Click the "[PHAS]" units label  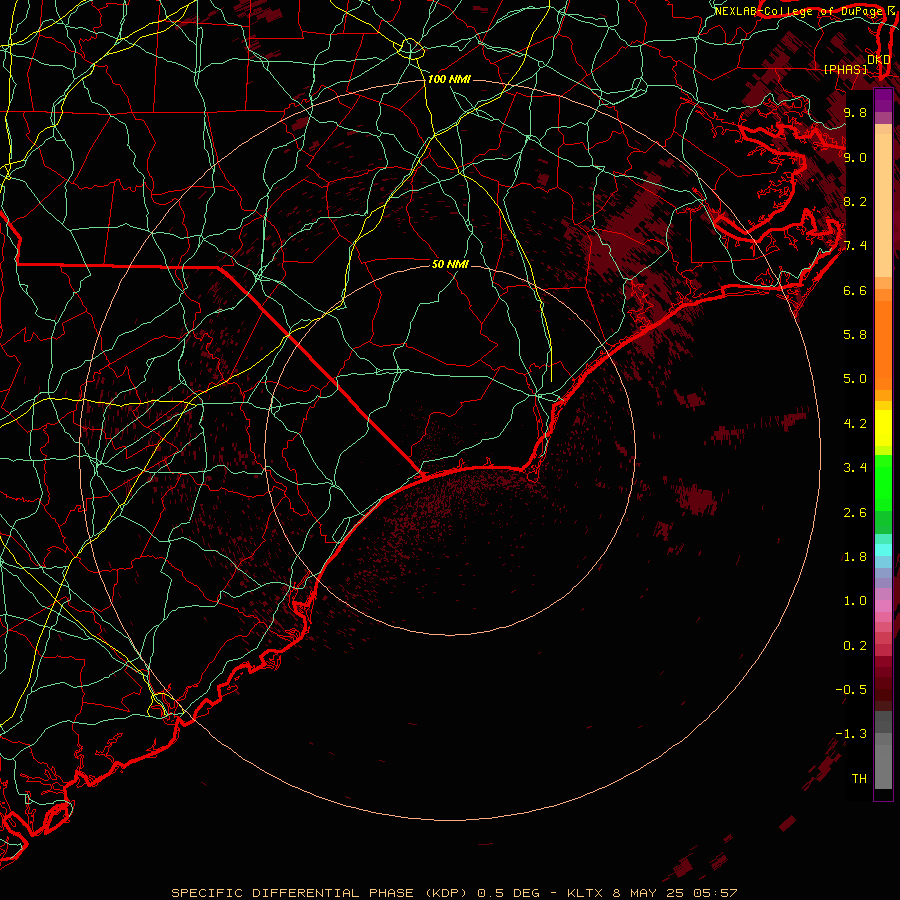coord(845,70)
